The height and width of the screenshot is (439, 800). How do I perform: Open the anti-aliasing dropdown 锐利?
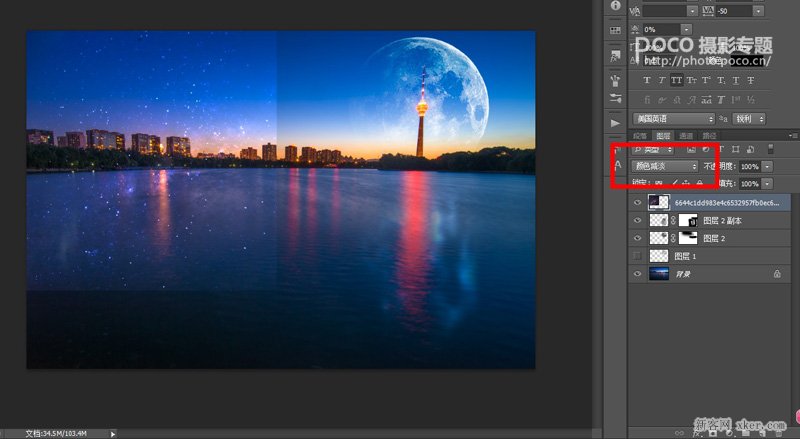point(749,118)
